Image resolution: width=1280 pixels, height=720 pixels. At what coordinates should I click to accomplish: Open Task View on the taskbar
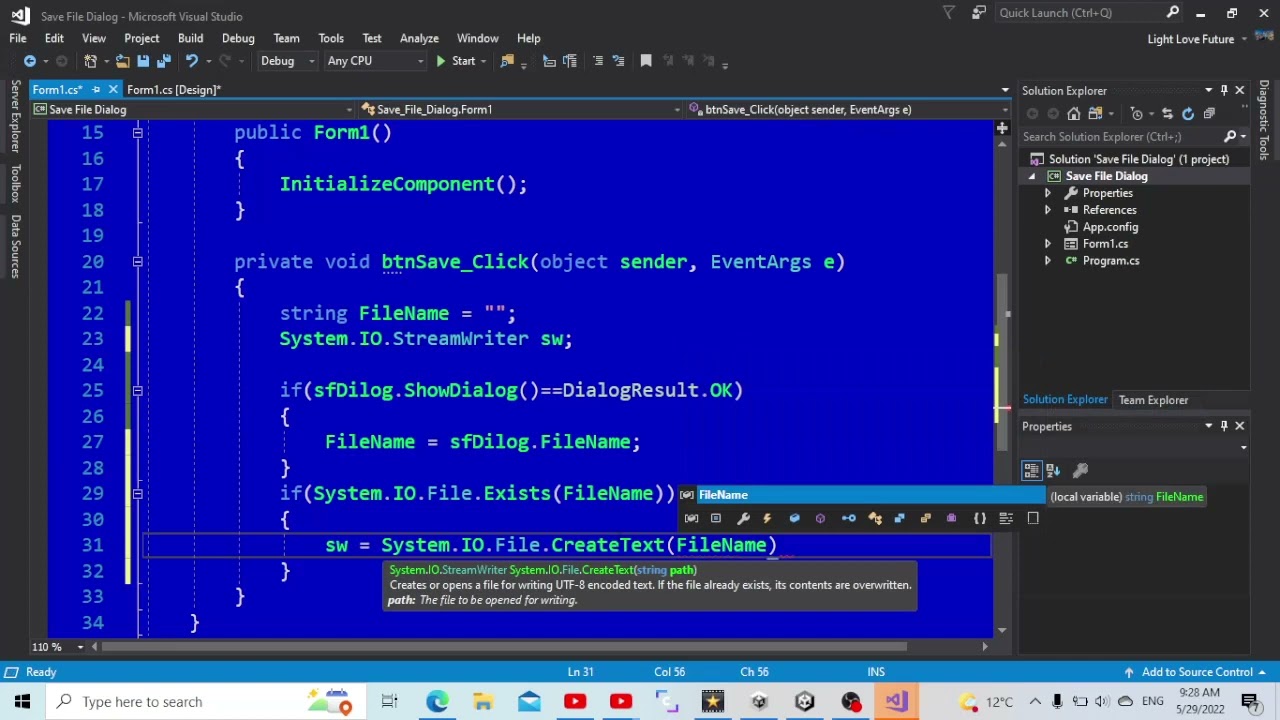tap(389, 701)
